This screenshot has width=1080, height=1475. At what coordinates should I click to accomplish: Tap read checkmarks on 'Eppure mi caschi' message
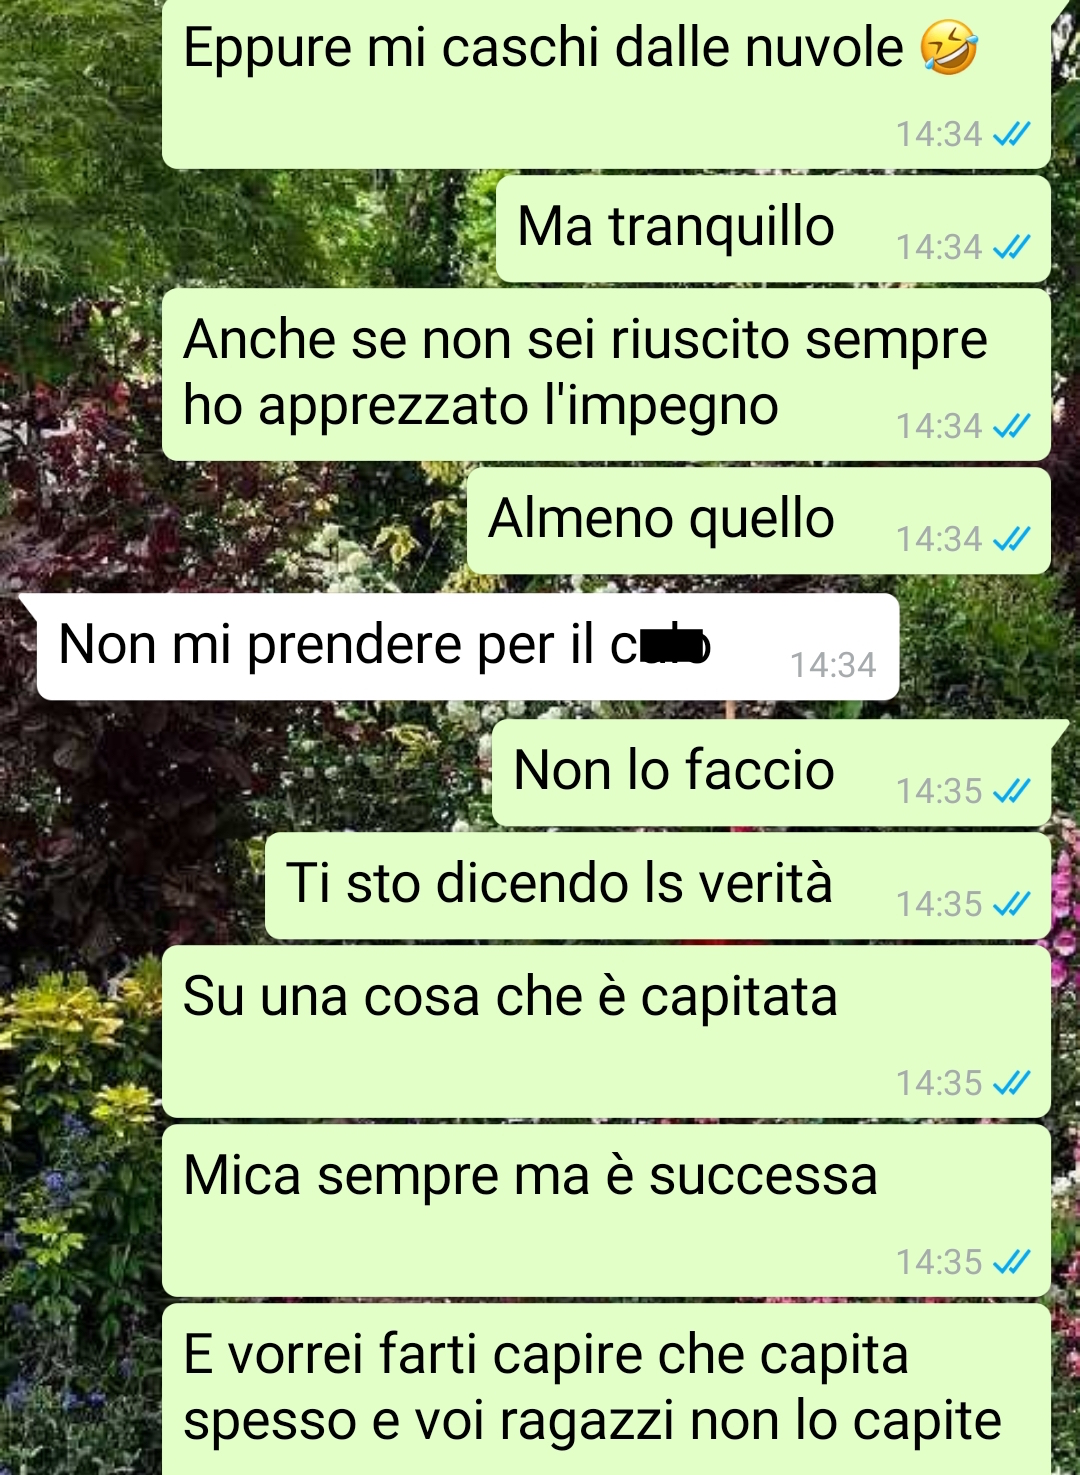(x=1011, y=133)
